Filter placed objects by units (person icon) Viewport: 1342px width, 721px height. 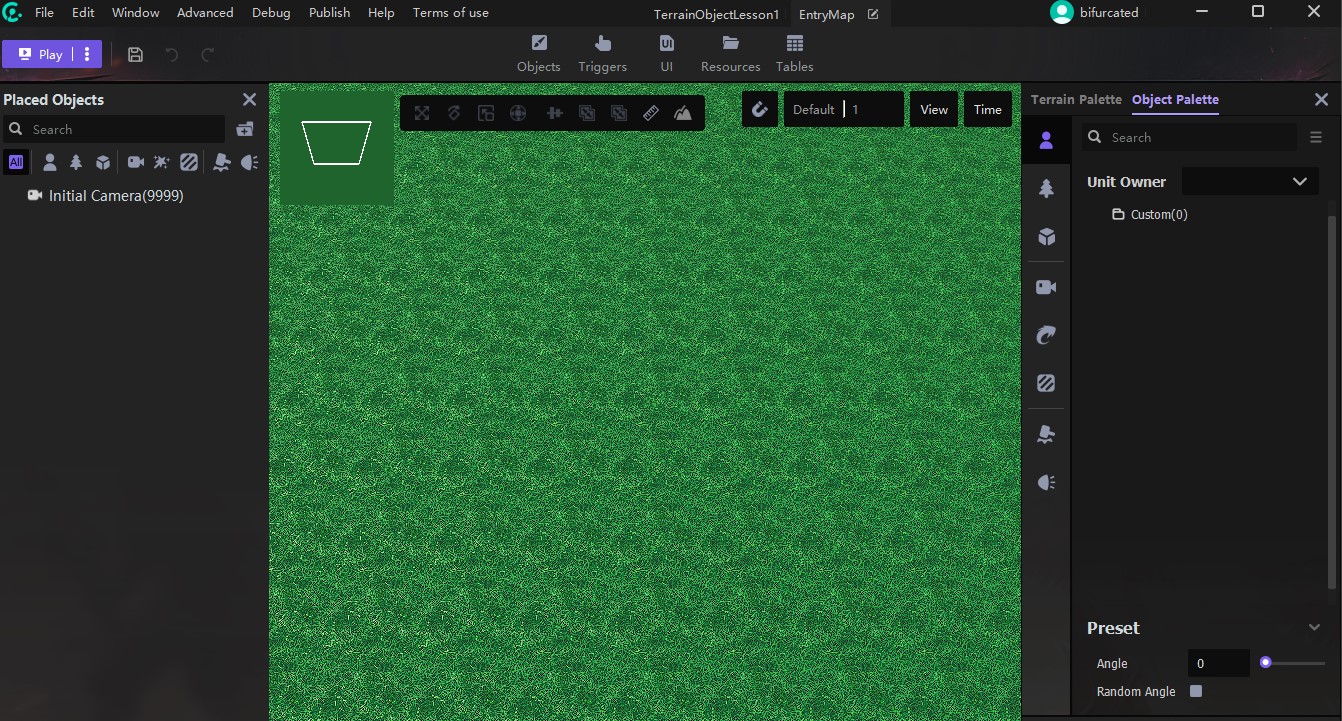pos(49,162)
